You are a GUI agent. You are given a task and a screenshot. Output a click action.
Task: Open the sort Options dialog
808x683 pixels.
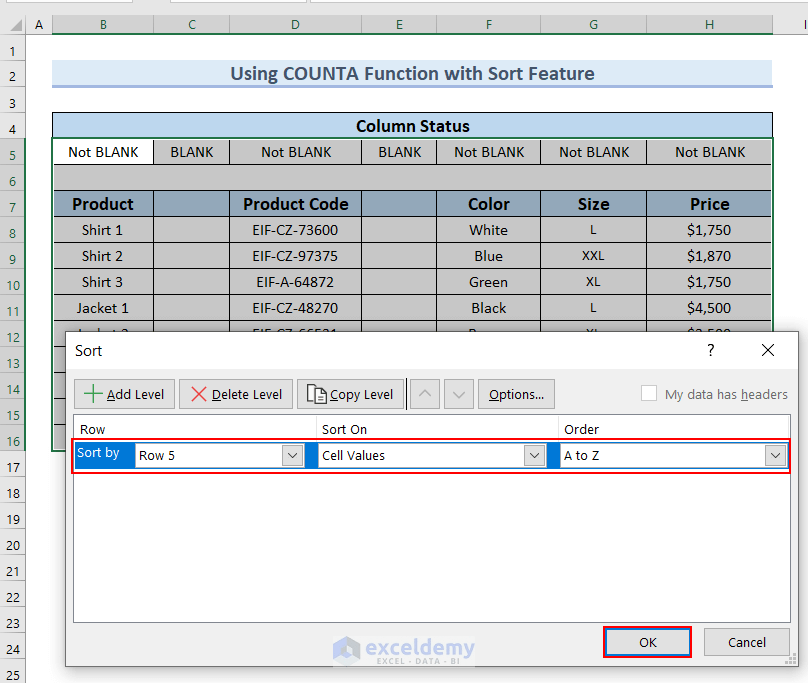[x=516, y=394]
